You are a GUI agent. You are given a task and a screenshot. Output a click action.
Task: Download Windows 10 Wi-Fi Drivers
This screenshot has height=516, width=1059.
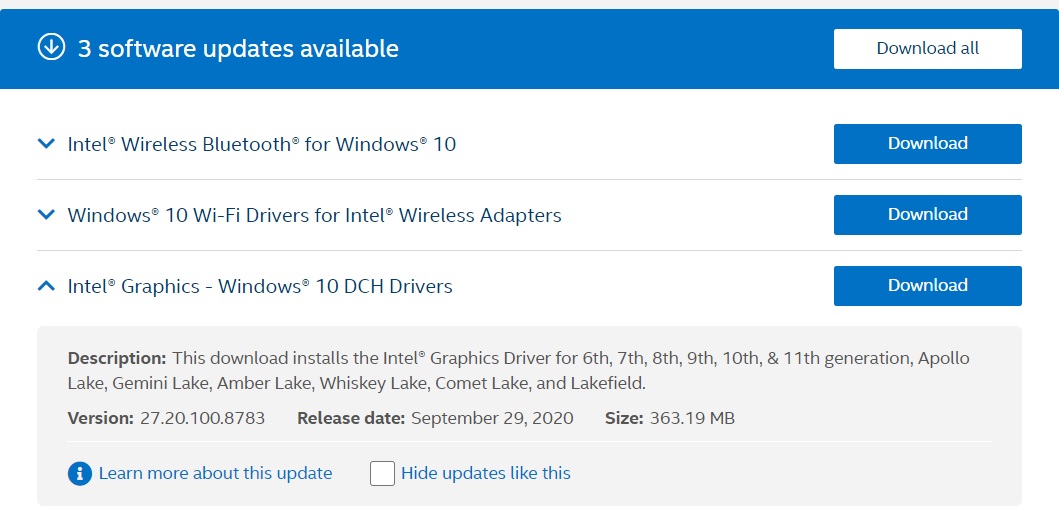pyautogui.click(x=927, y=215)
